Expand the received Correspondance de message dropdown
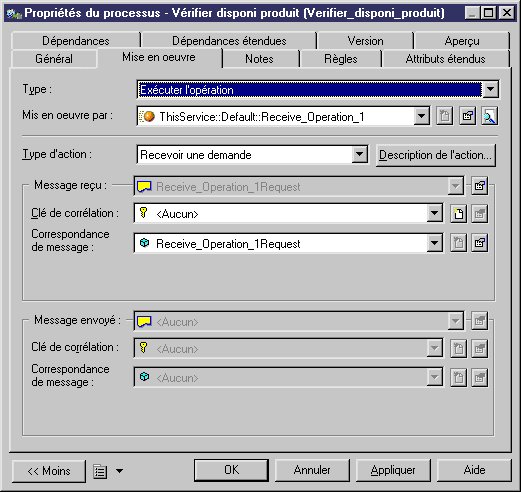This screenshot has height=492, width=521. tap(434, 243)
